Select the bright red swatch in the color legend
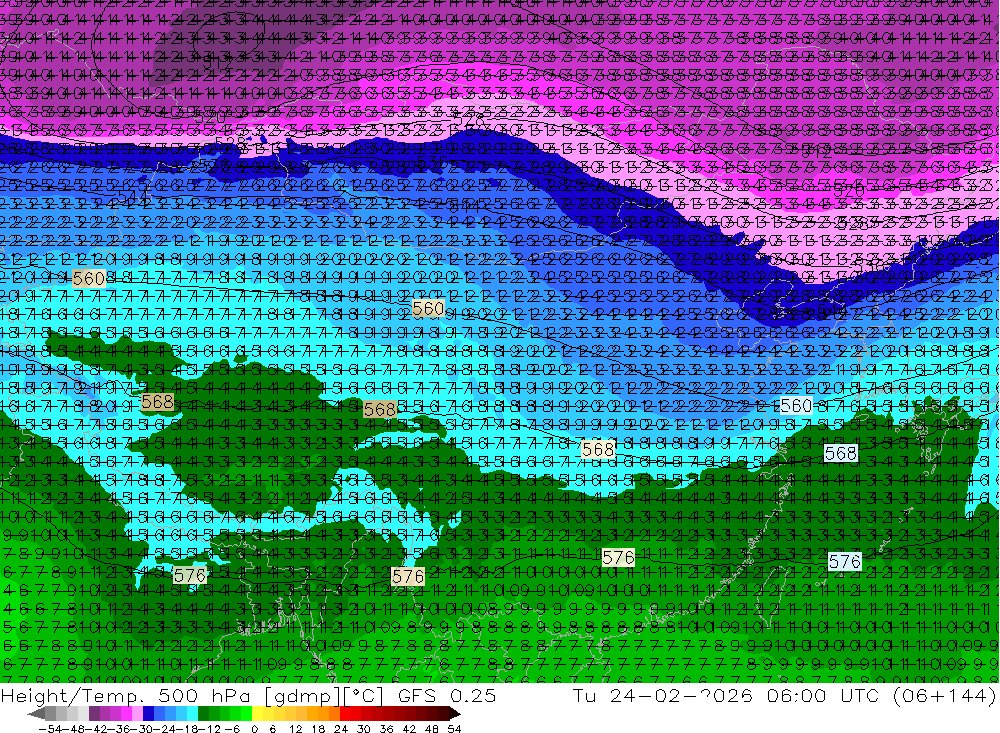The height and width of the screenshot is (733, 1000). point(345,714)
